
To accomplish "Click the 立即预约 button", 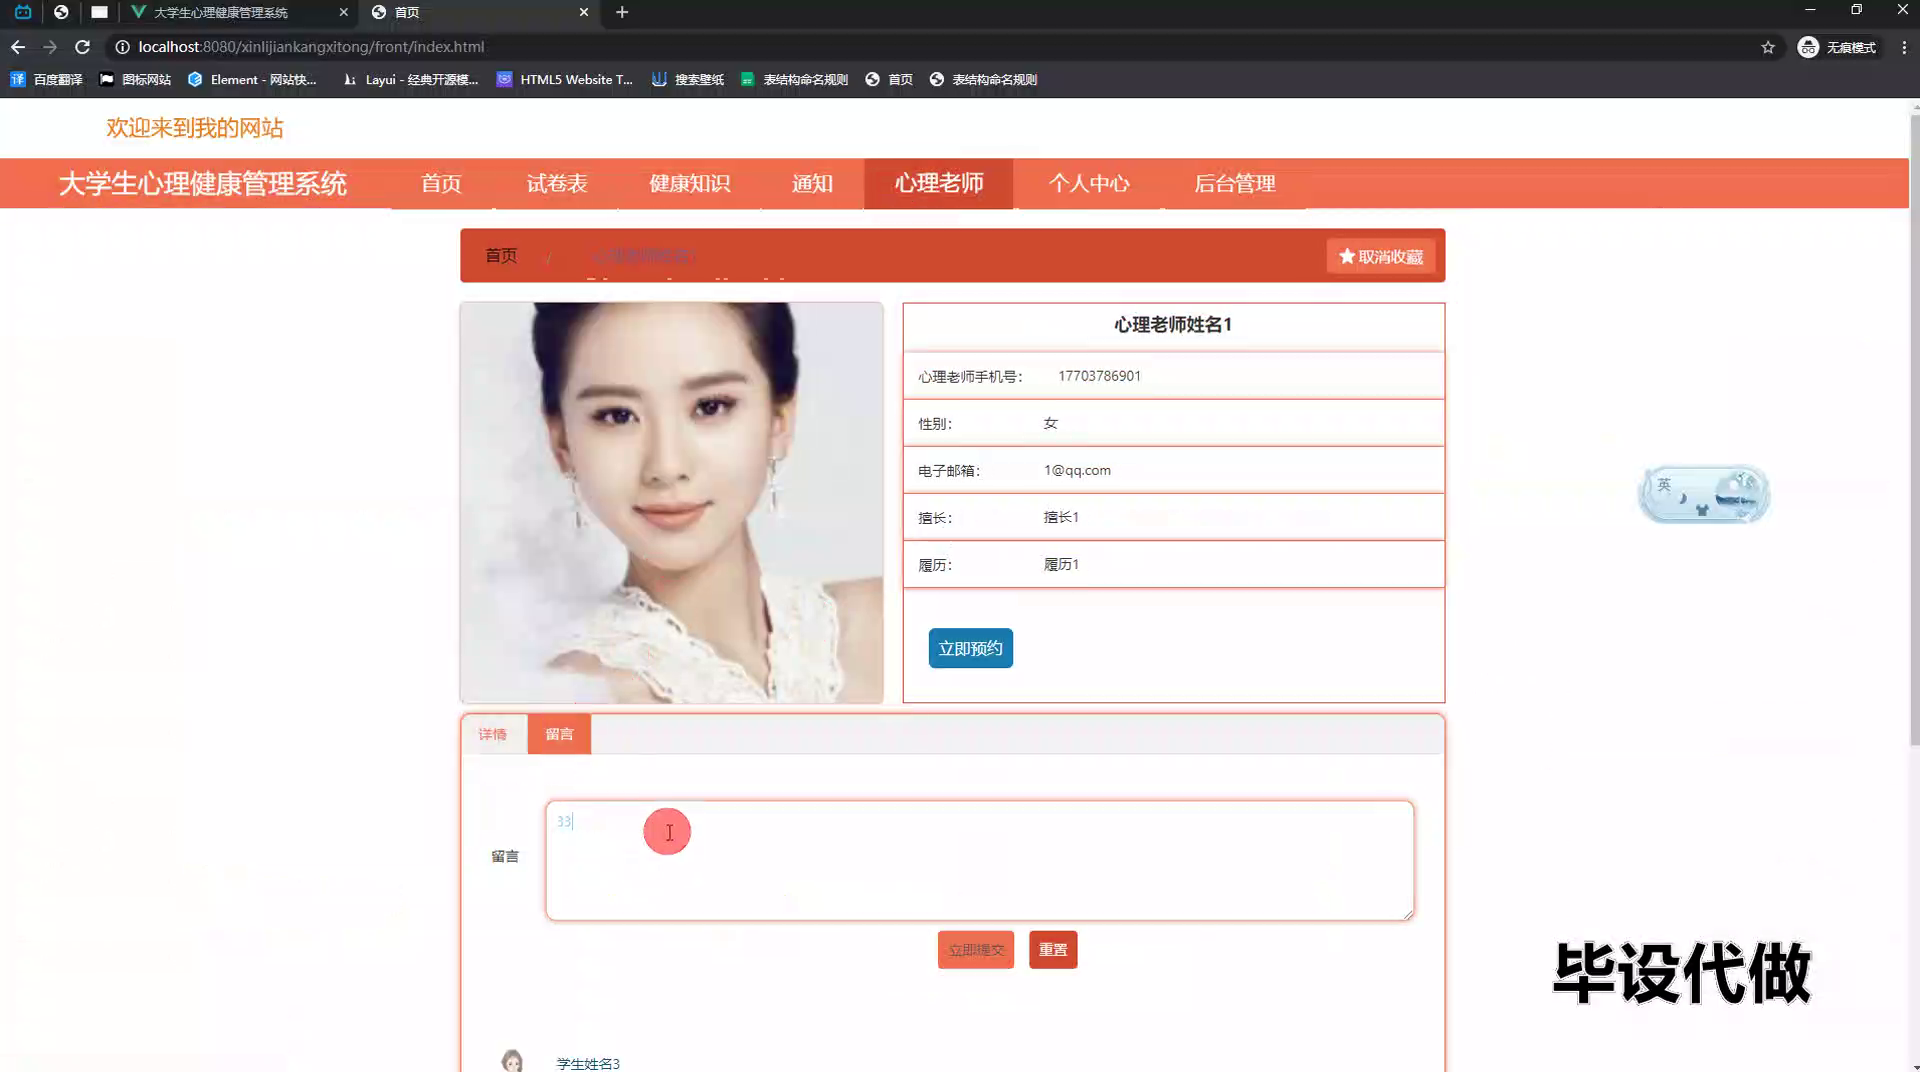I will tap(970, 648).
